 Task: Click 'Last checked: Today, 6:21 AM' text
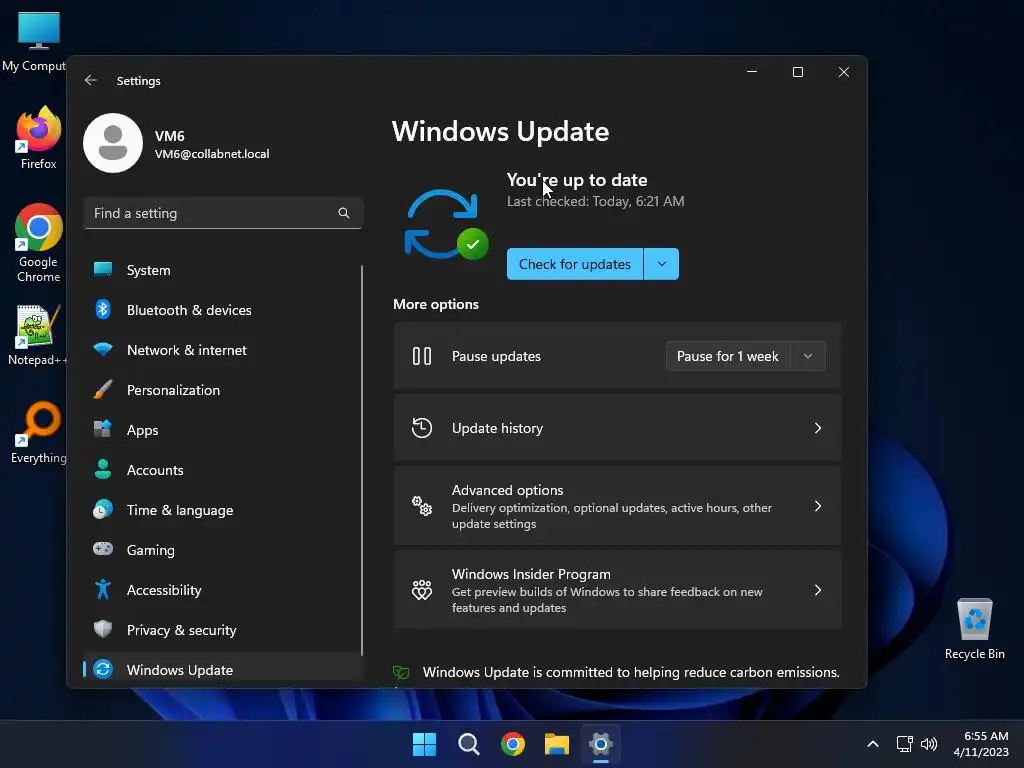[x=596, y=201]
